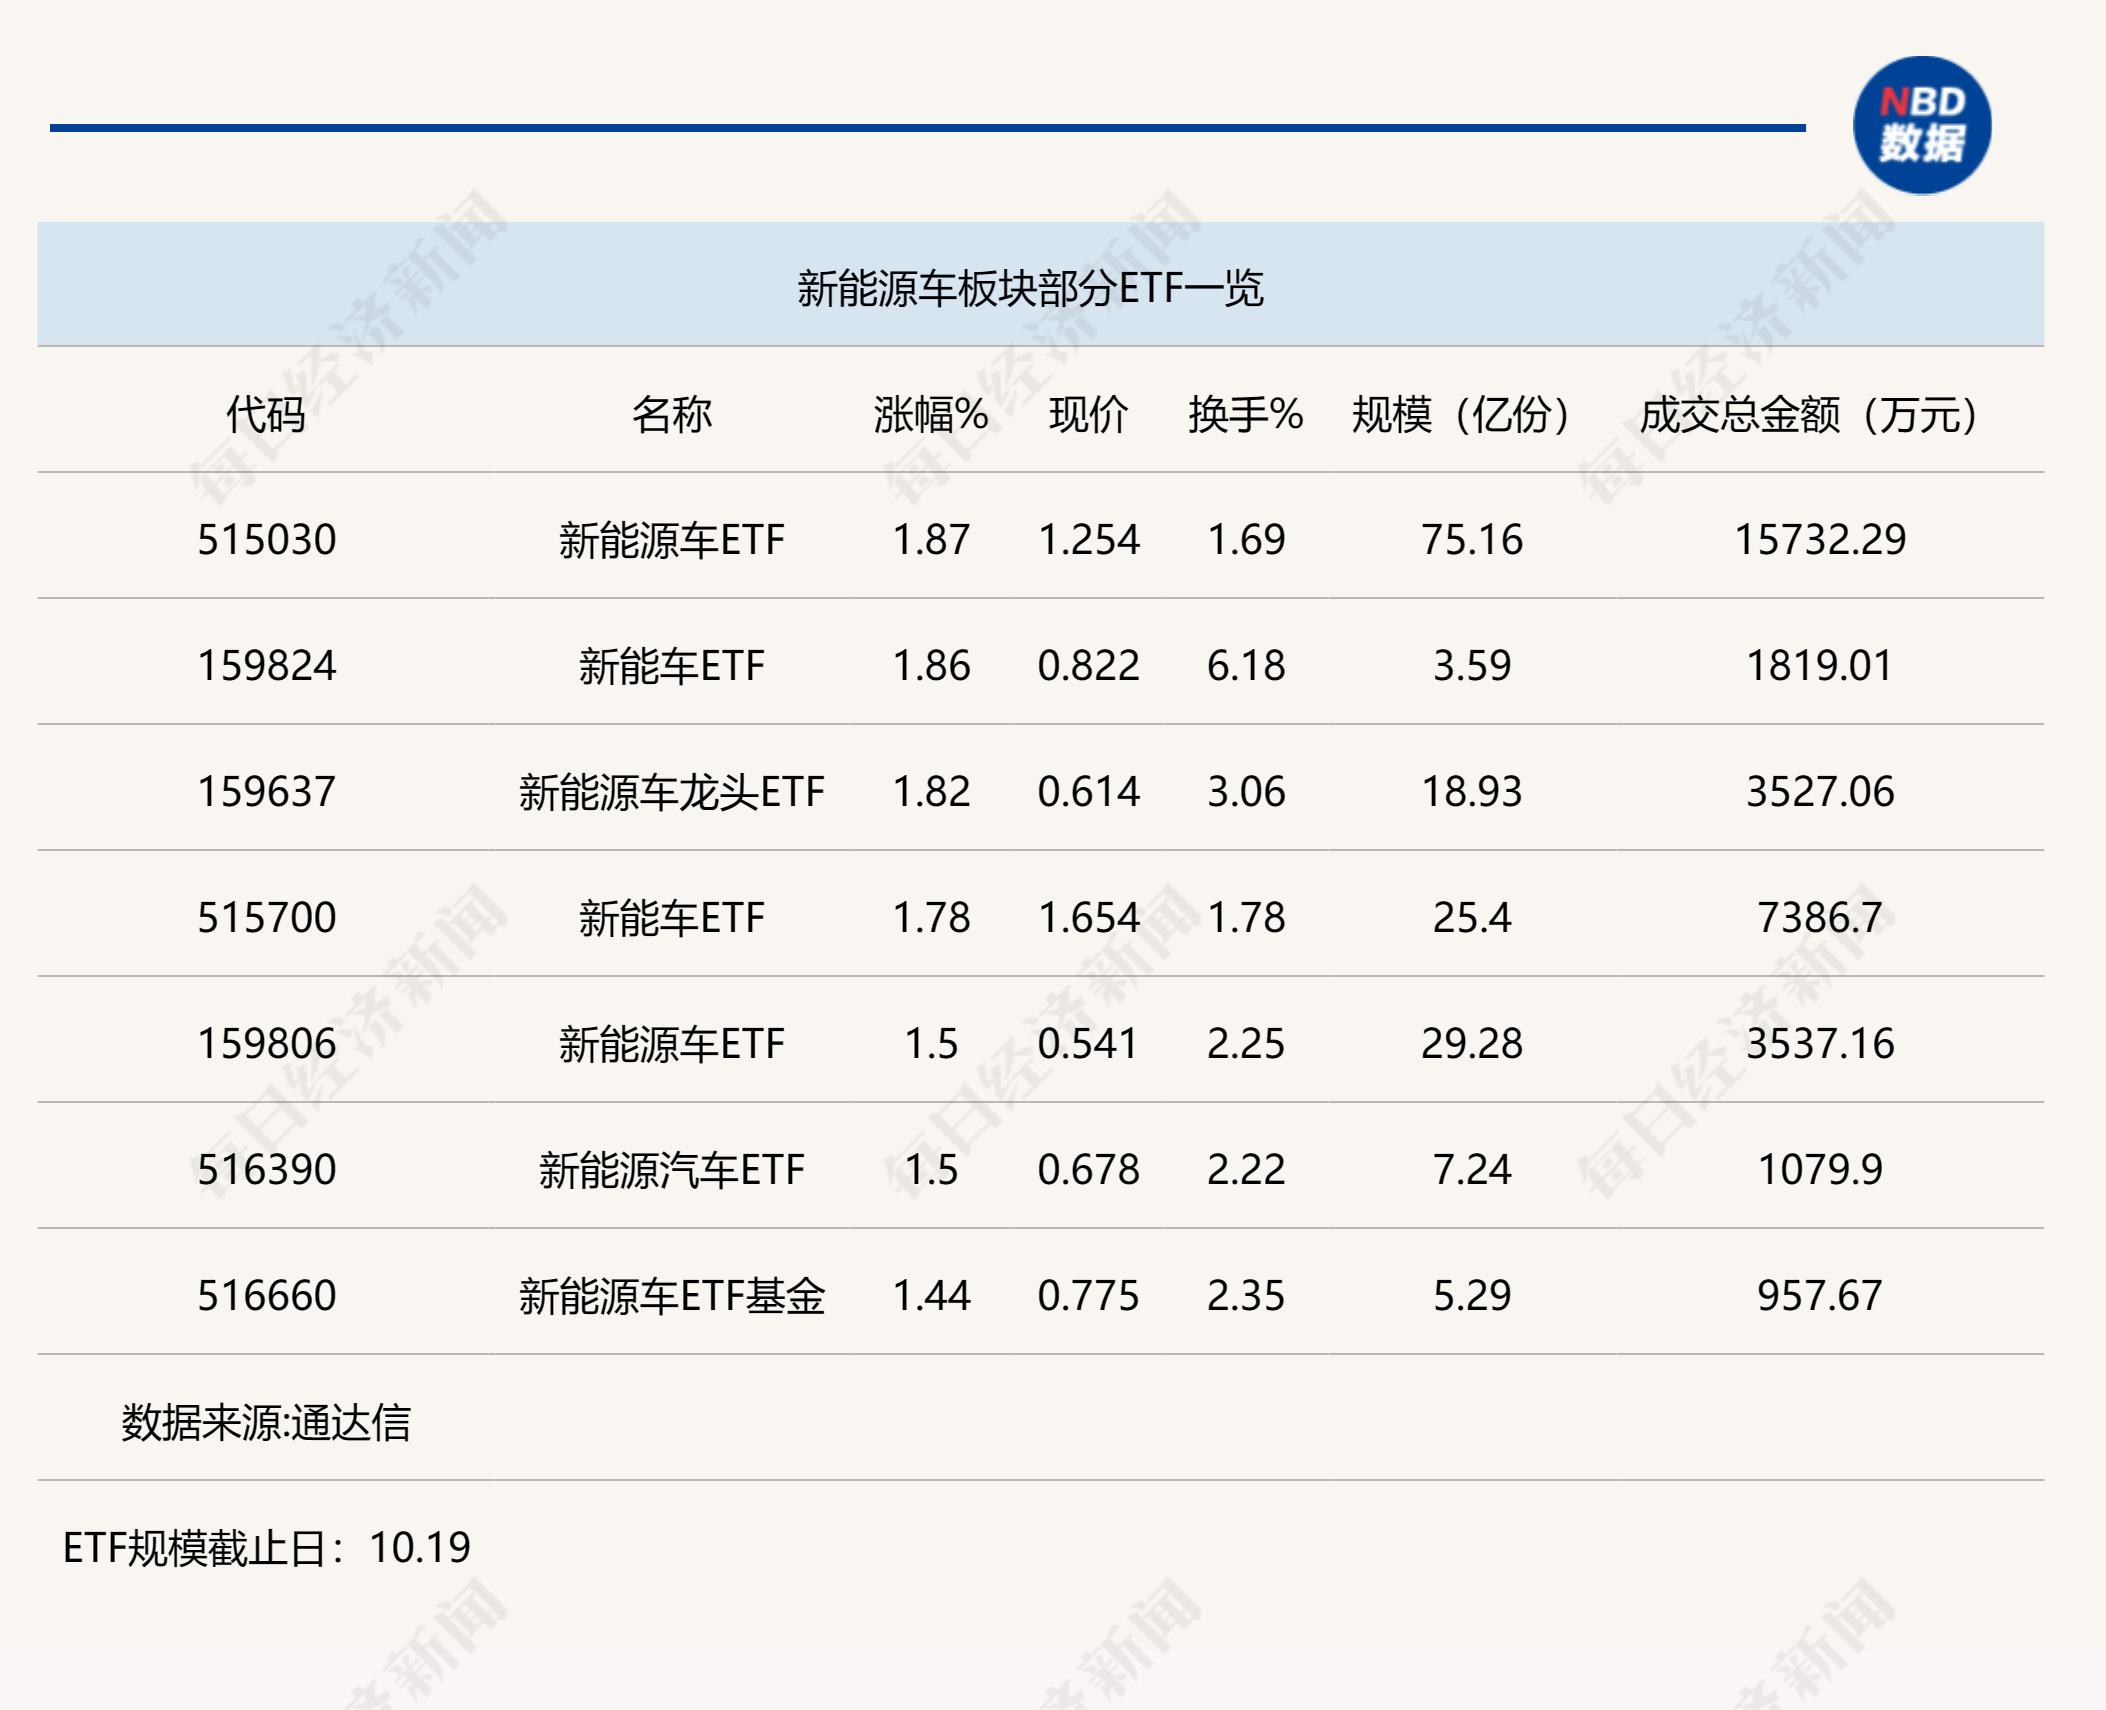Image resolution: width=2106 pixels, height=1710 pixels.
Task: Select the gain value 1.86
Action: tap(931, 666)
